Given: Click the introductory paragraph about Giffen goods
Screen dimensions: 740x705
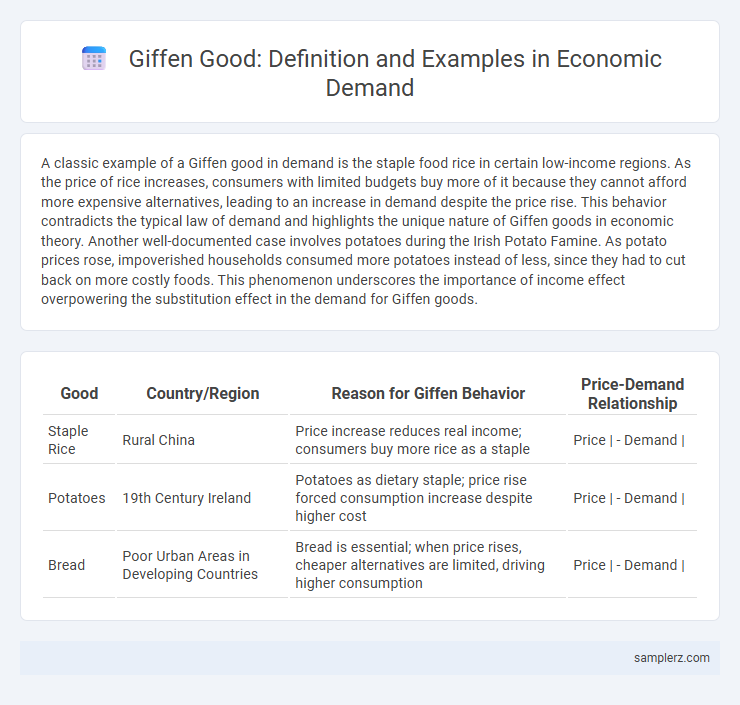Looking at the screenshot, I should [x=366, y=231].
